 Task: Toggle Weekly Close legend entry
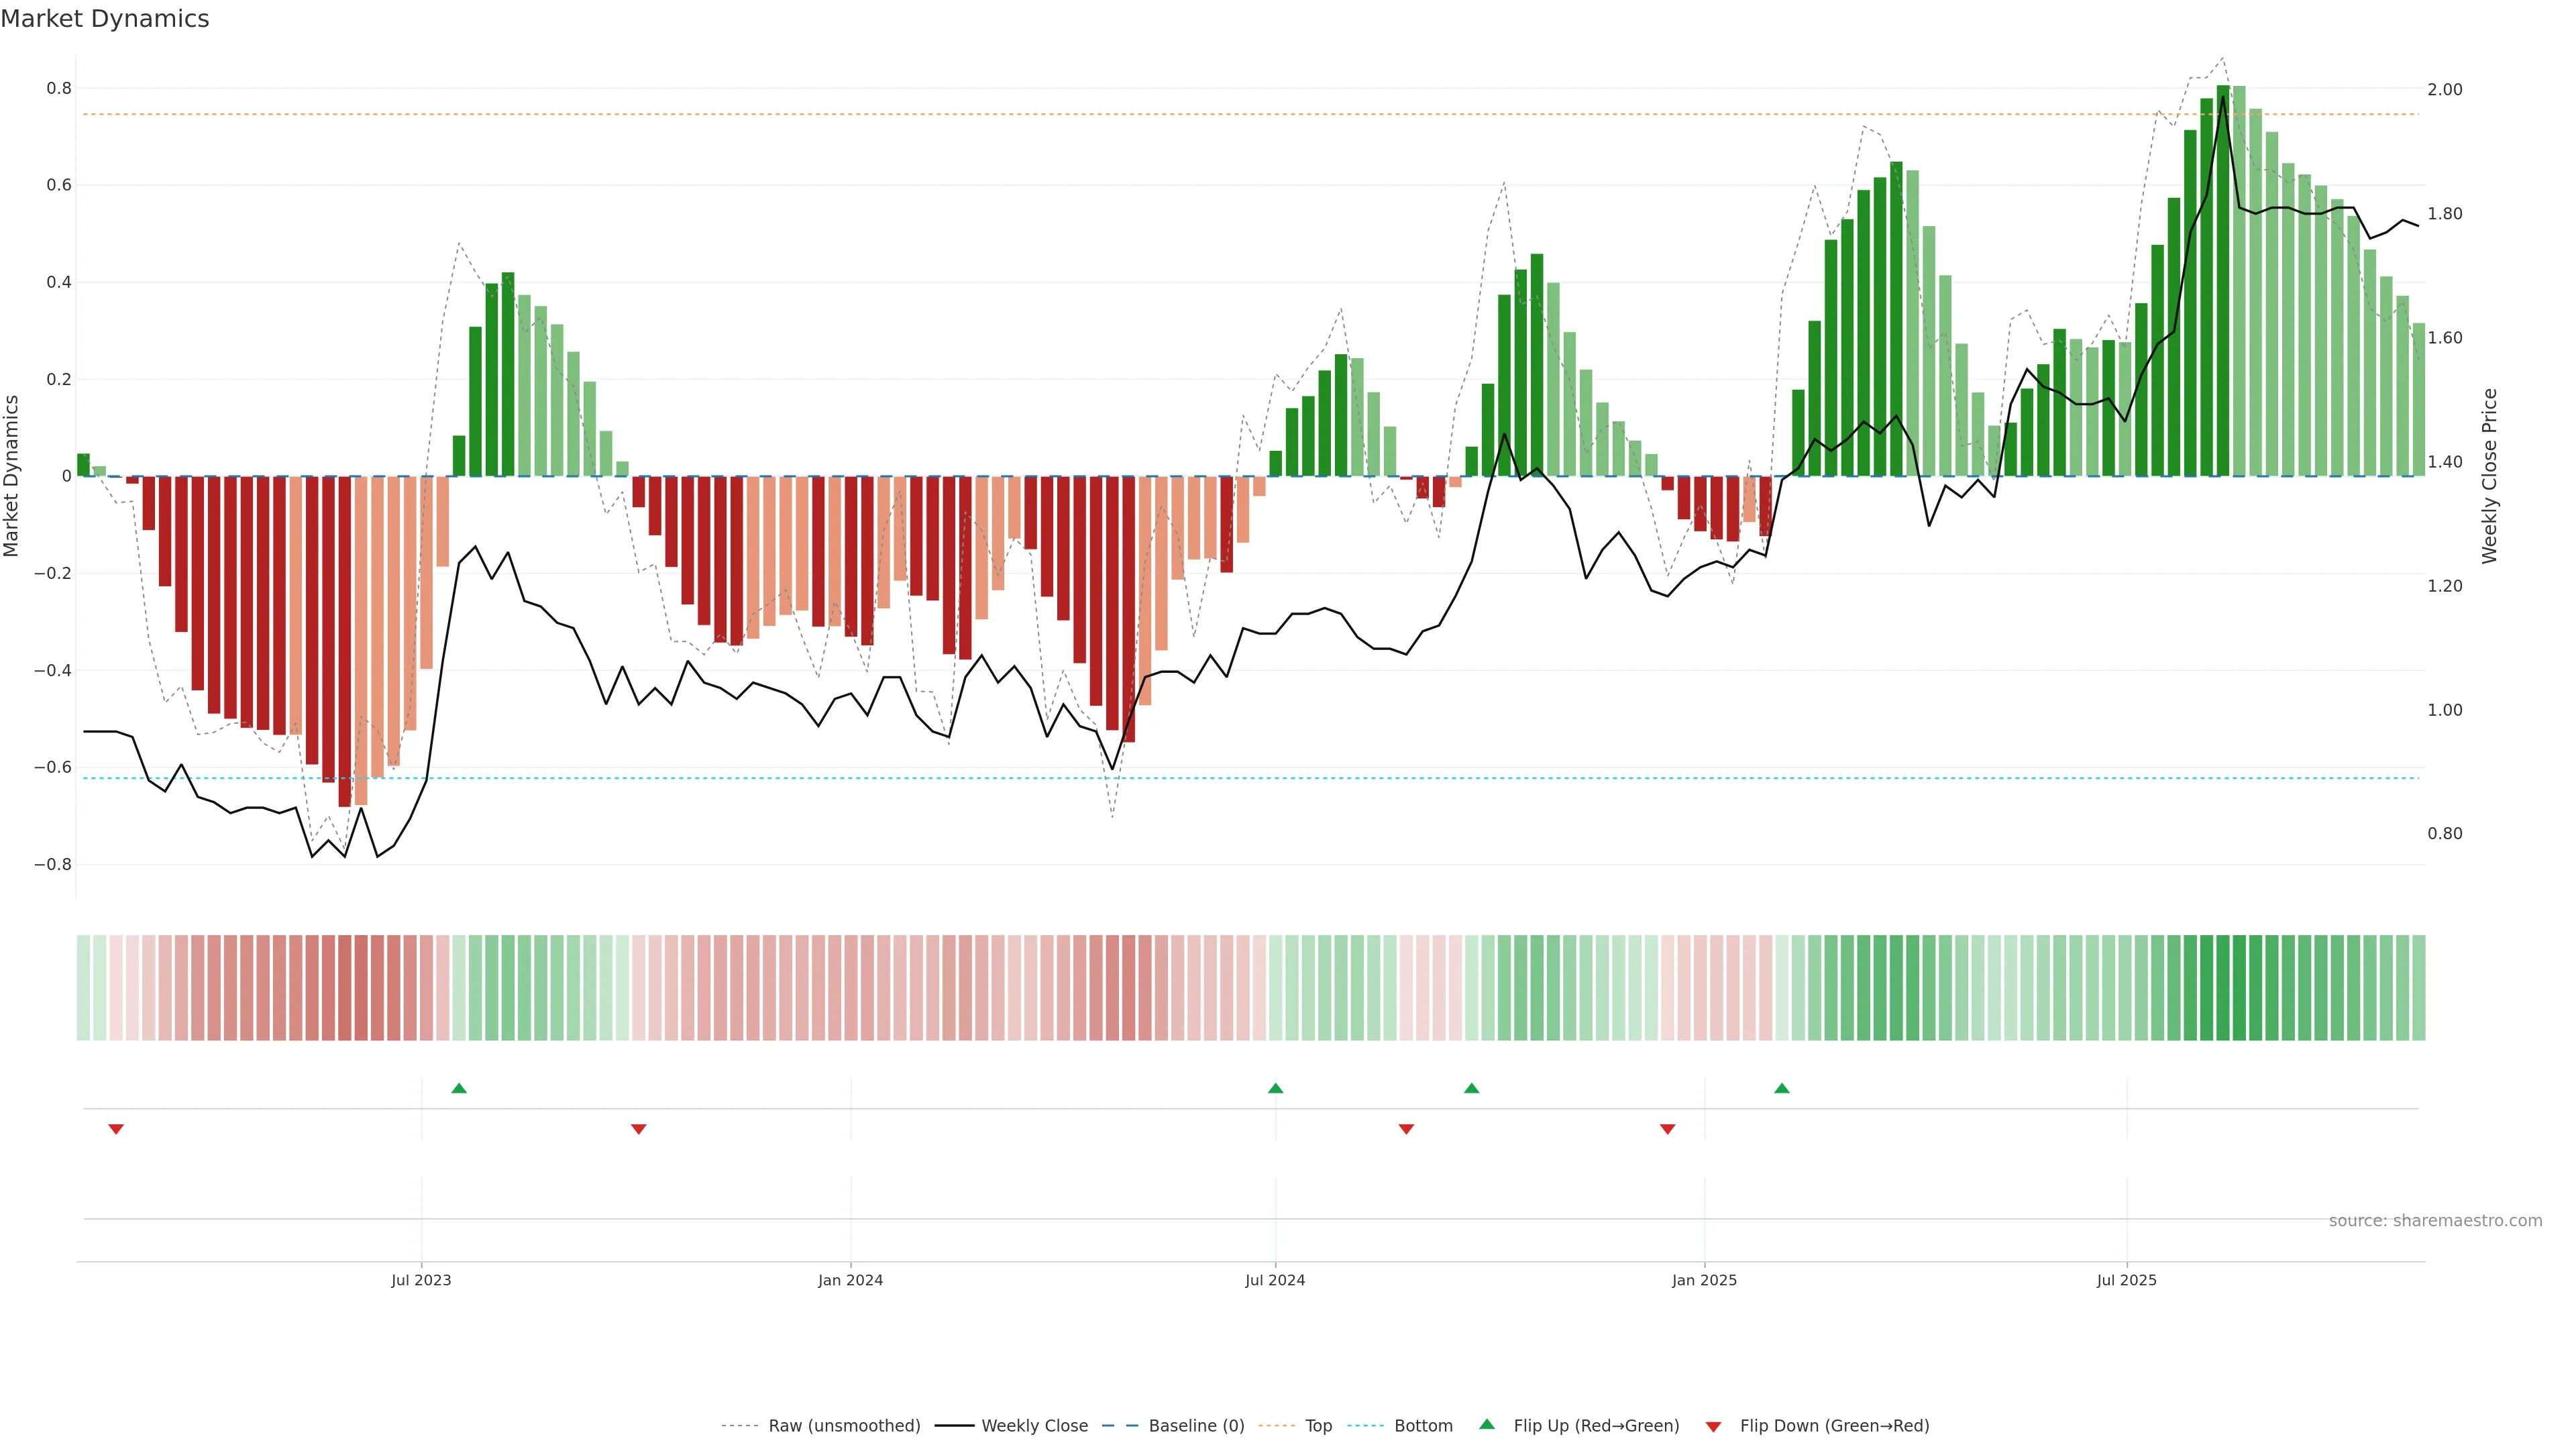click(x=1034, y=1426)
